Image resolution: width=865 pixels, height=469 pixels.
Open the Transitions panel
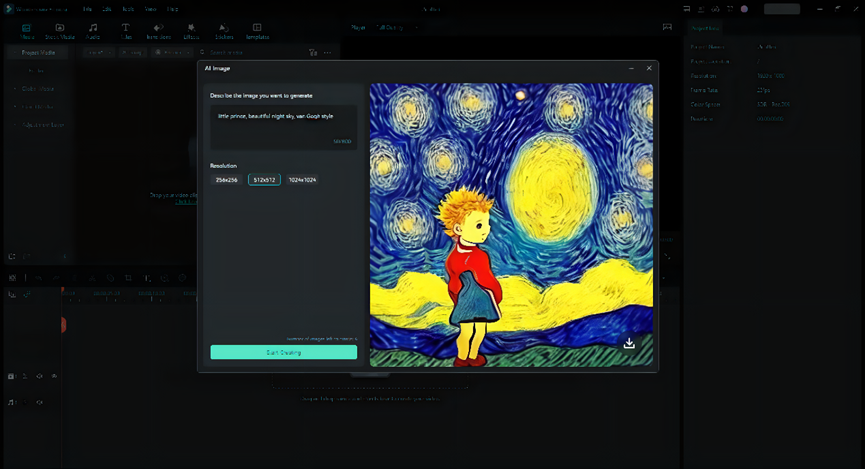click(x=158, y=31)
